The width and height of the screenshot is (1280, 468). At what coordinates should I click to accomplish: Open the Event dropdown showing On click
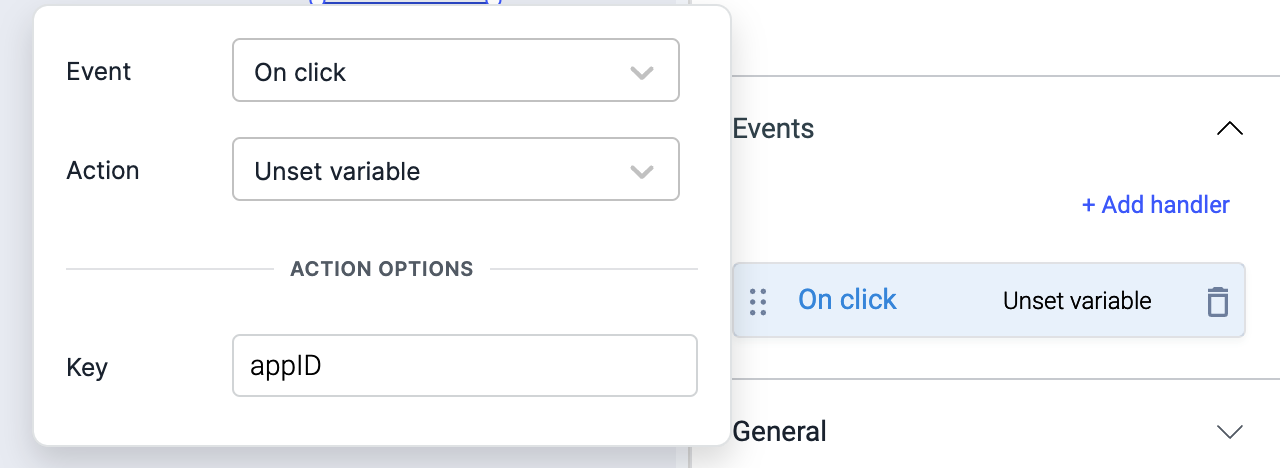455,70
